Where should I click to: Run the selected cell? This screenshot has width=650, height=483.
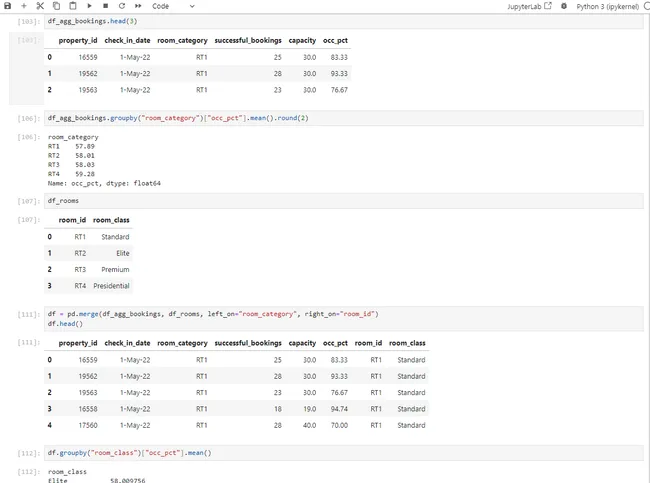point(89,6)
